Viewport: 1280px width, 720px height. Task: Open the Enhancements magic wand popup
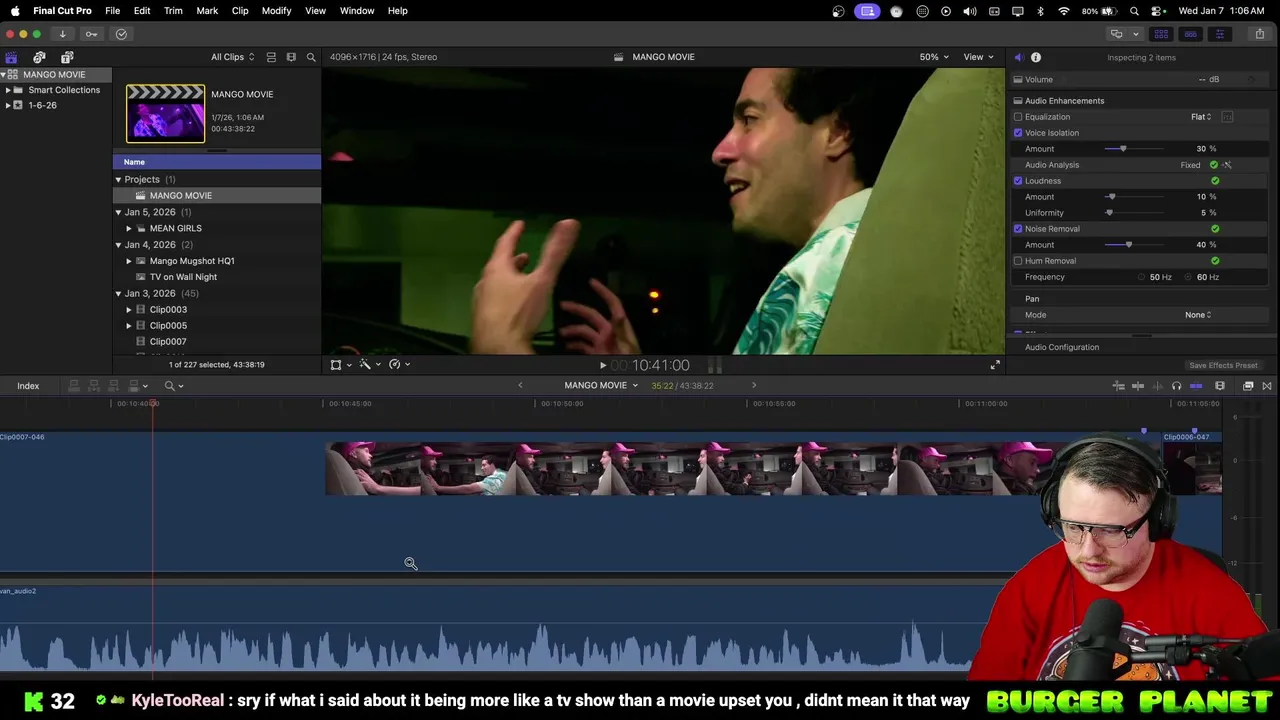pyautogui.click(x=369, y=365)
